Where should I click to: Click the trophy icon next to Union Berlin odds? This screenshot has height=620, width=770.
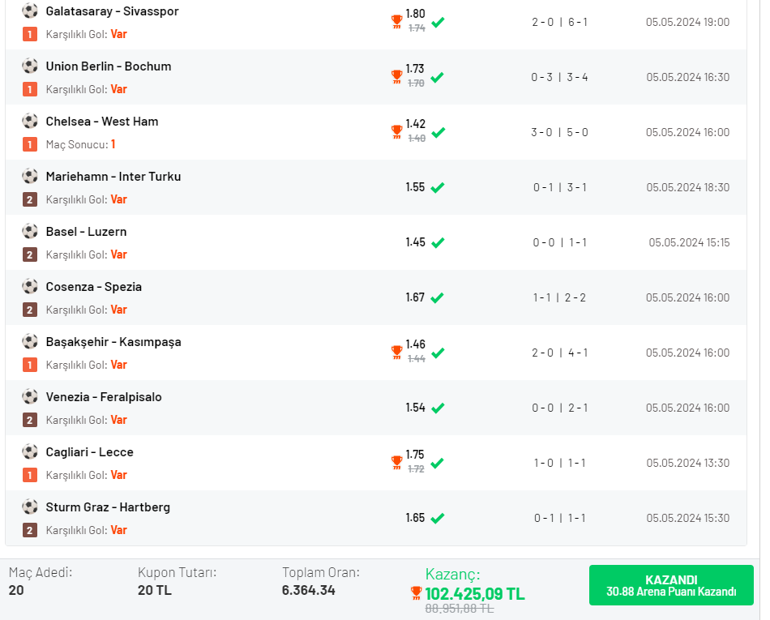pos(396,77)
